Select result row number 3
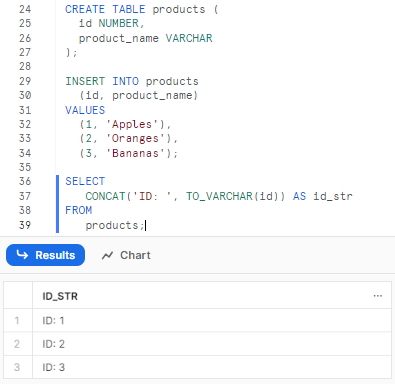The height and width of the screenshot is (384, 395). [17, 367]
